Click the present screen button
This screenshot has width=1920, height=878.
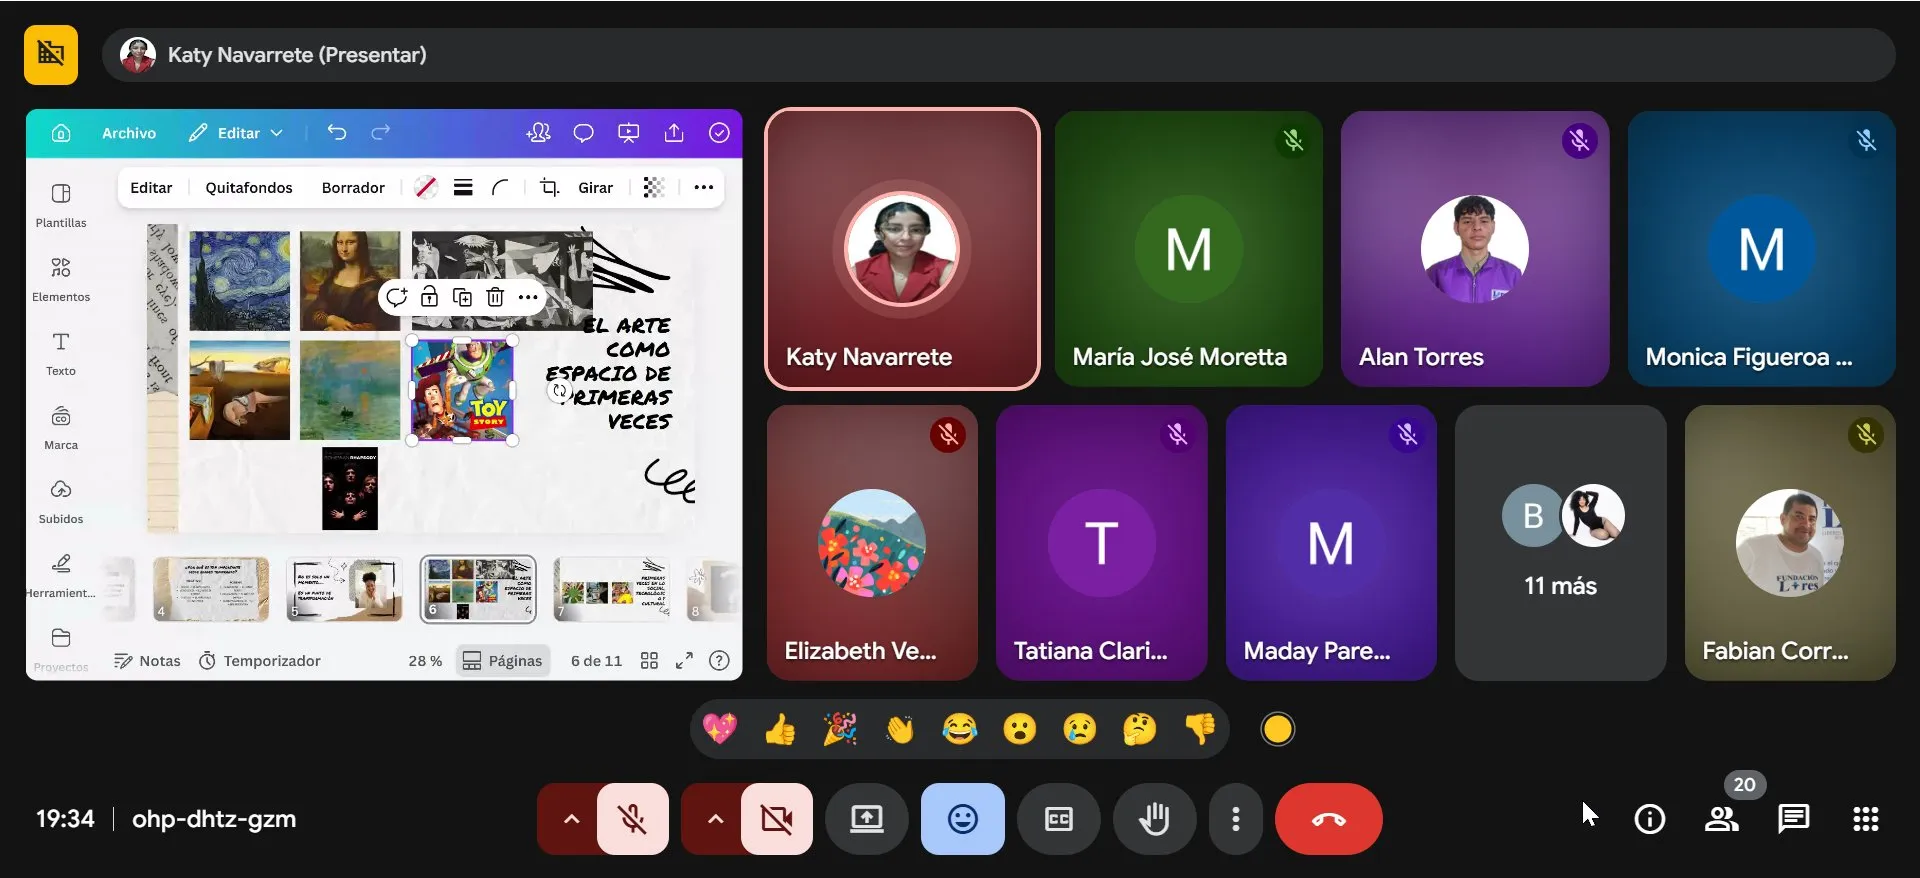click(866, 819)
